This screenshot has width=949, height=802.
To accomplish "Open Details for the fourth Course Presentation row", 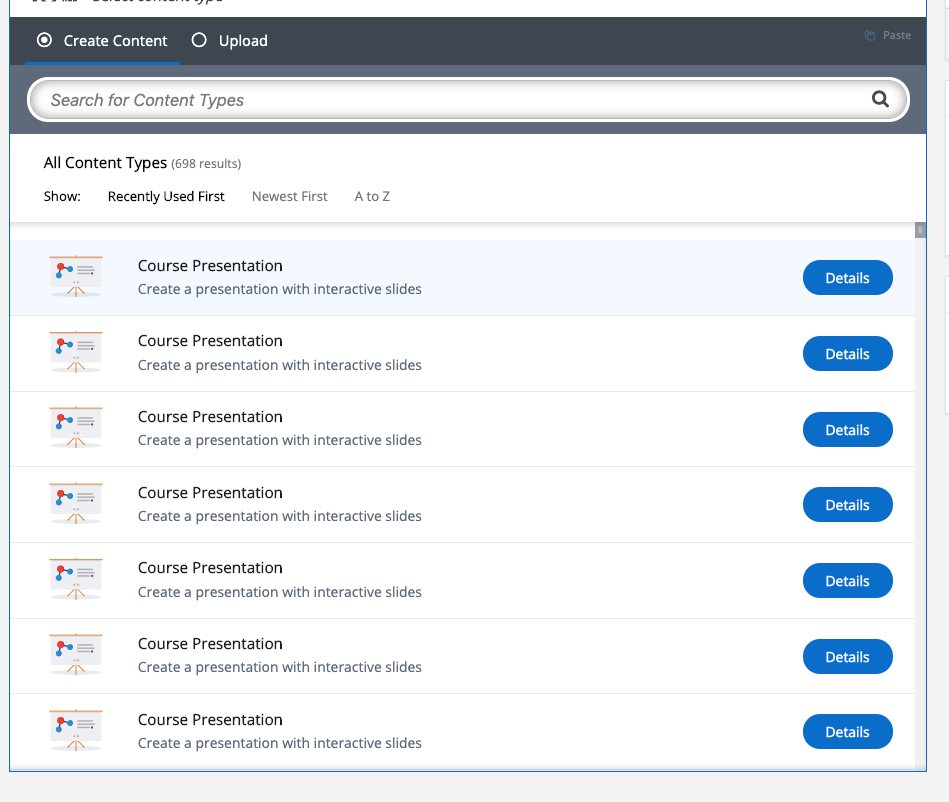I will tap(847, 505).
